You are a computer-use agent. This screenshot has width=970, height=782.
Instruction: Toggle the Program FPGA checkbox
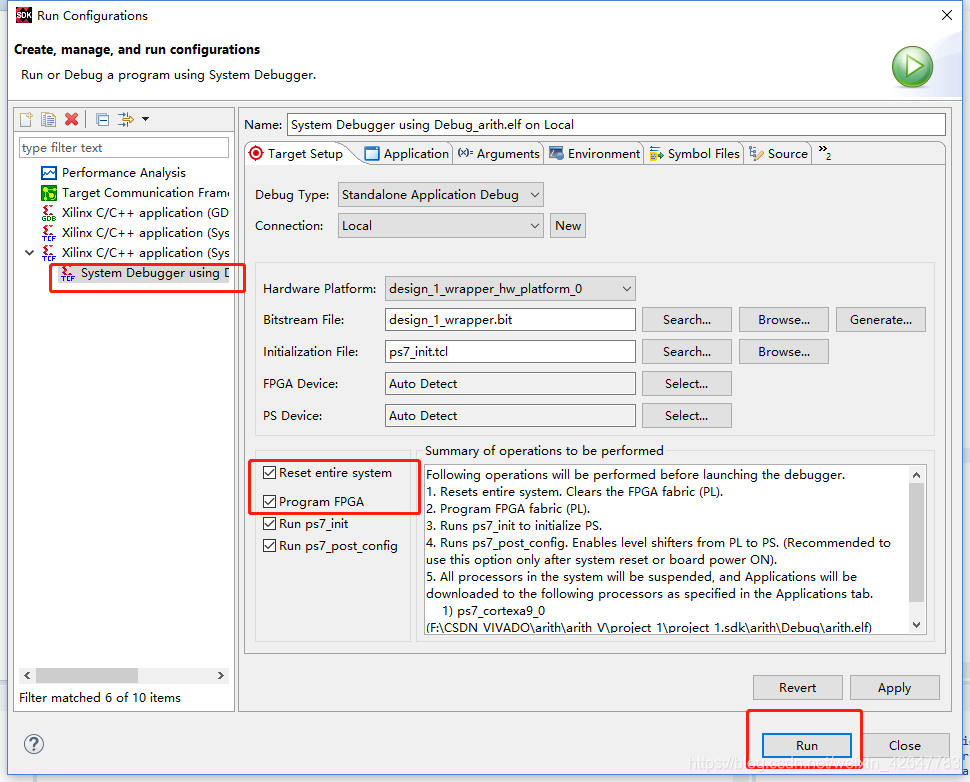coord(269,501)
